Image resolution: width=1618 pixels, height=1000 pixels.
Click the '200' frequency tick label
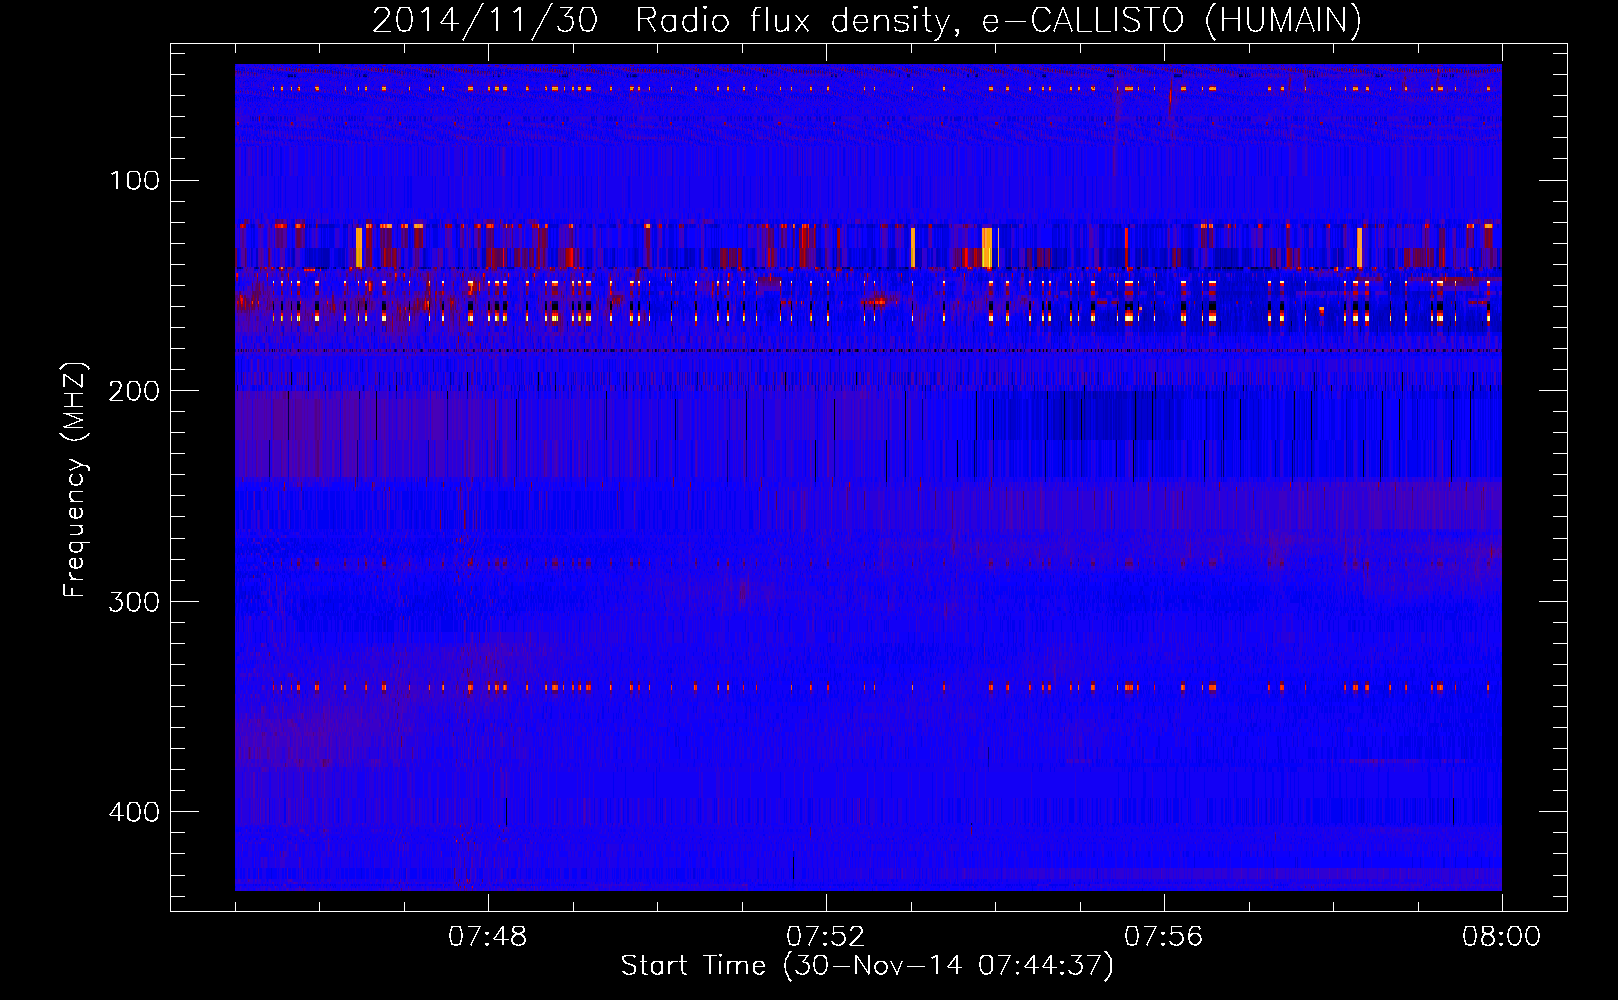pos(134,391)
